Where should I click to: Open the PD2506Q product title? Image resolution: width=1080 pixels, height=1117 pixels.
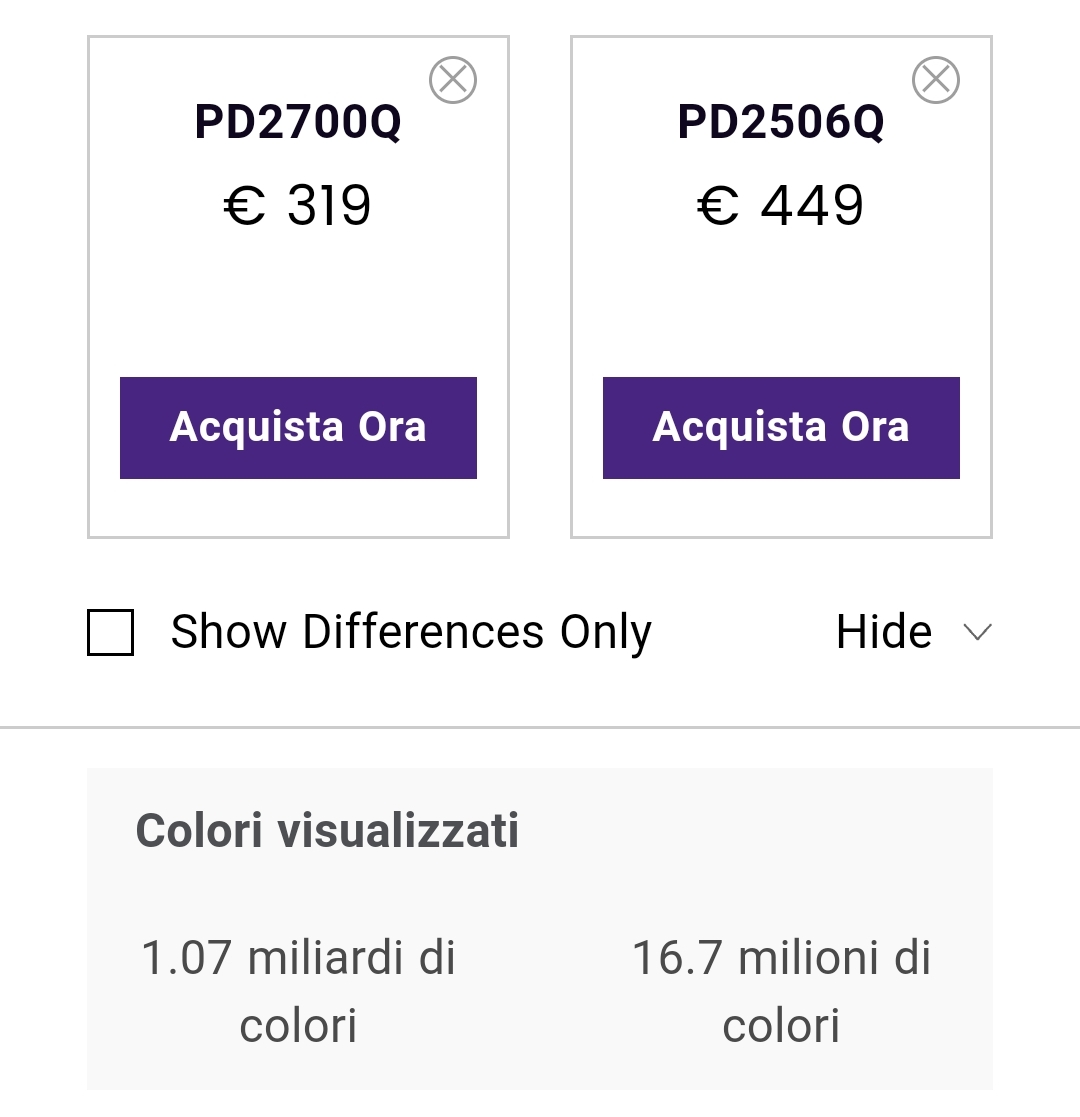(781, 122)
